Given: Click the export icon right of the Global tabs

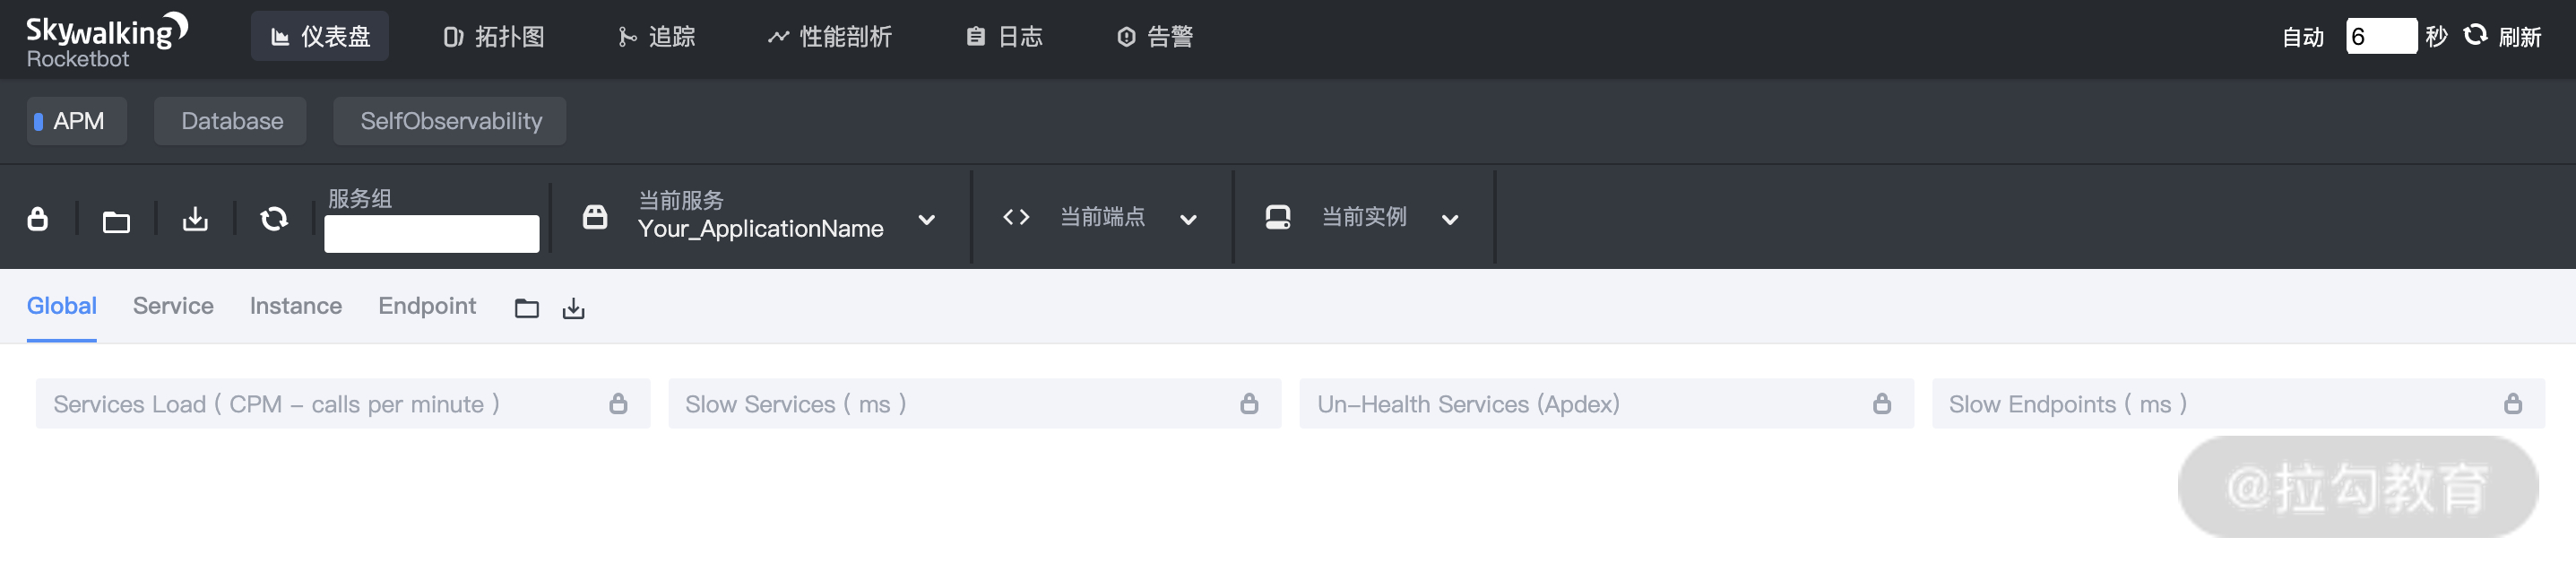Looking at the screenshot, I should tap(574, 308).
